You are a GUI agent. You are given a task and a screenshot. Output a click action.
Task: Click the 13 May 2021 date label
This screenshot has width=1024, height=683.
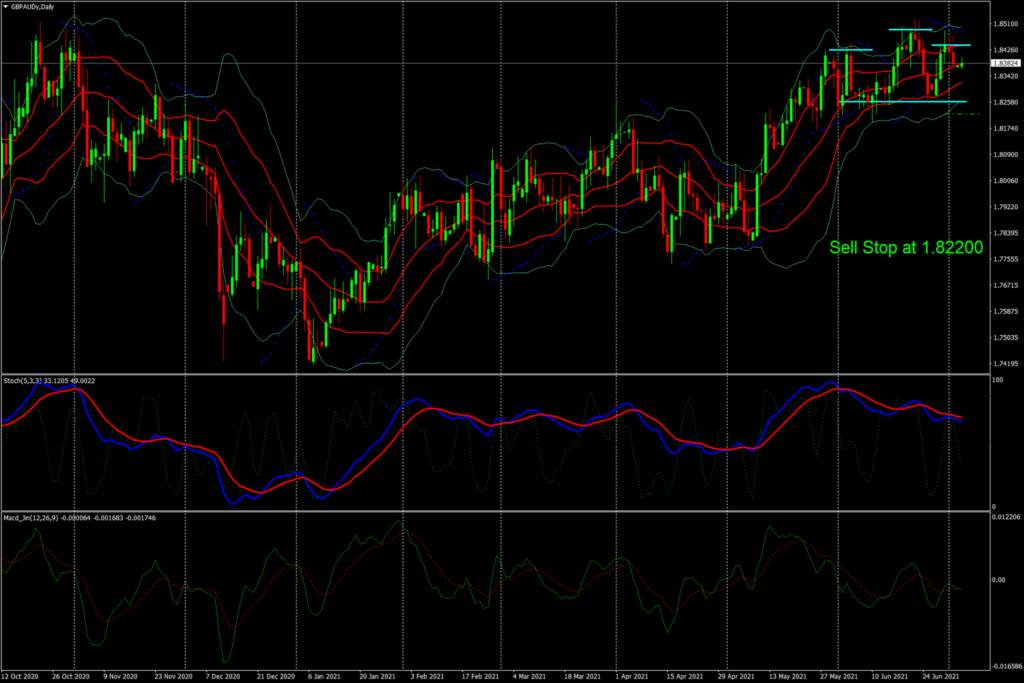788,676
